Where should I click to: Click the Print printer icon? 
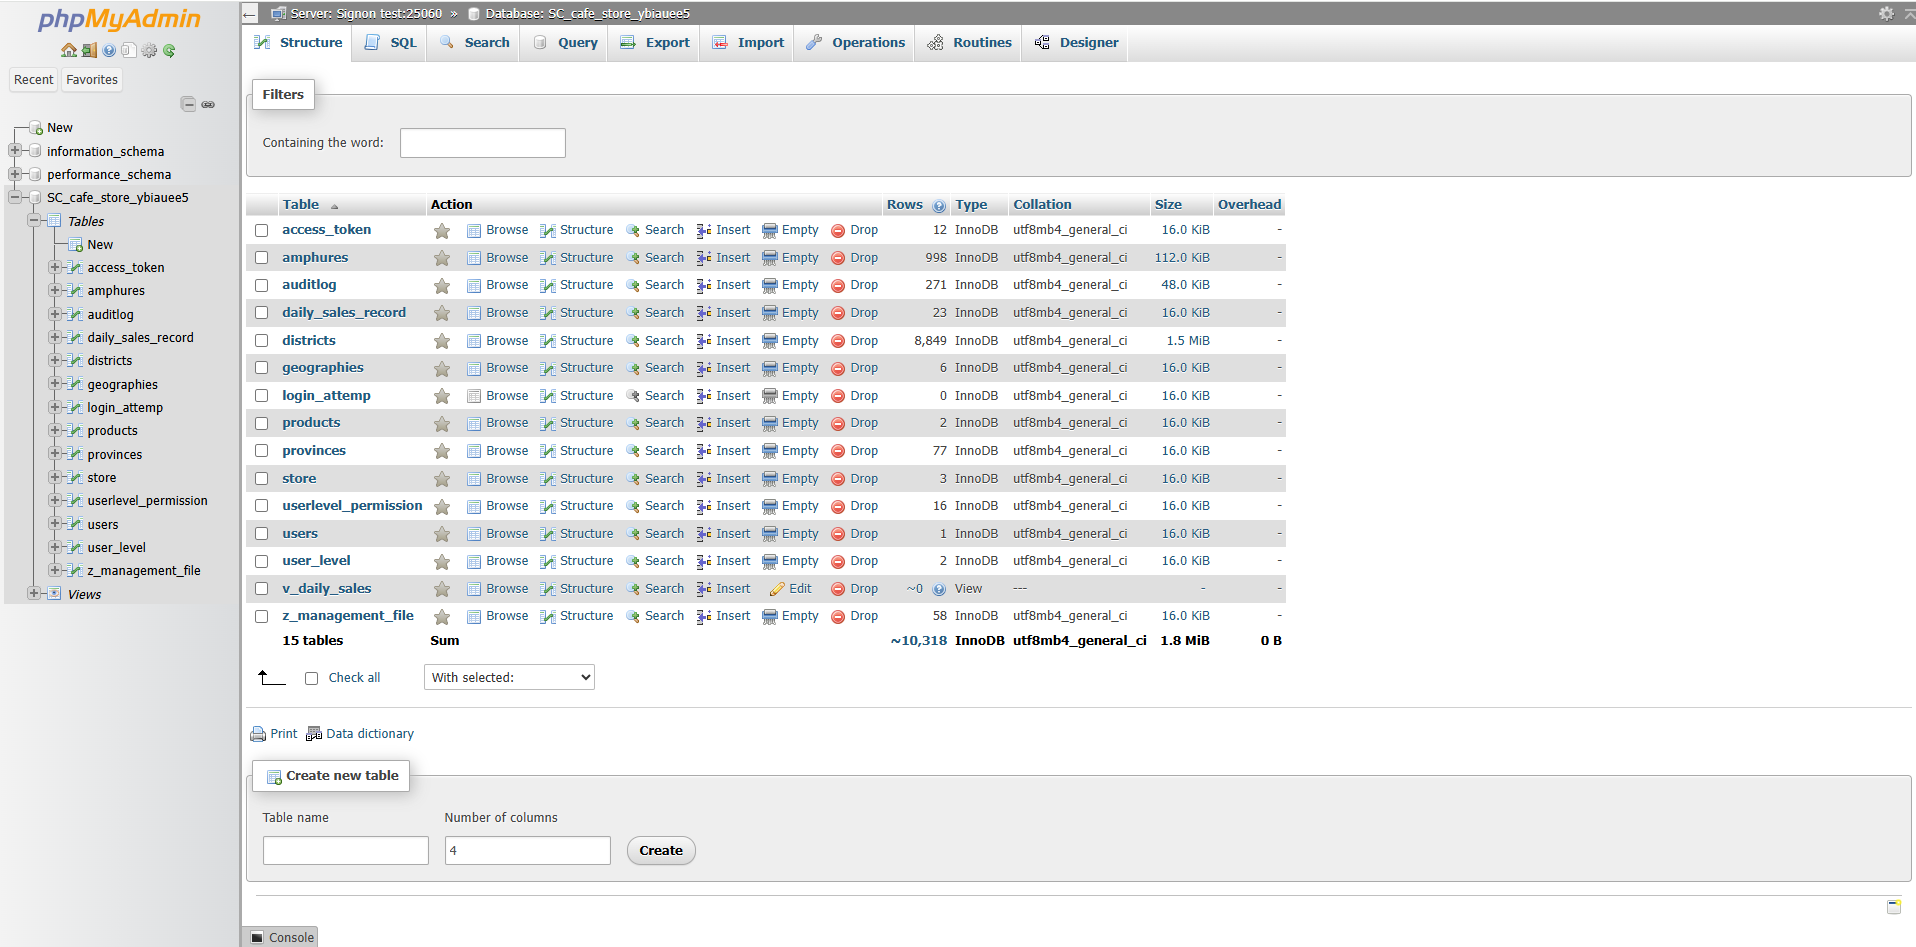258,734
